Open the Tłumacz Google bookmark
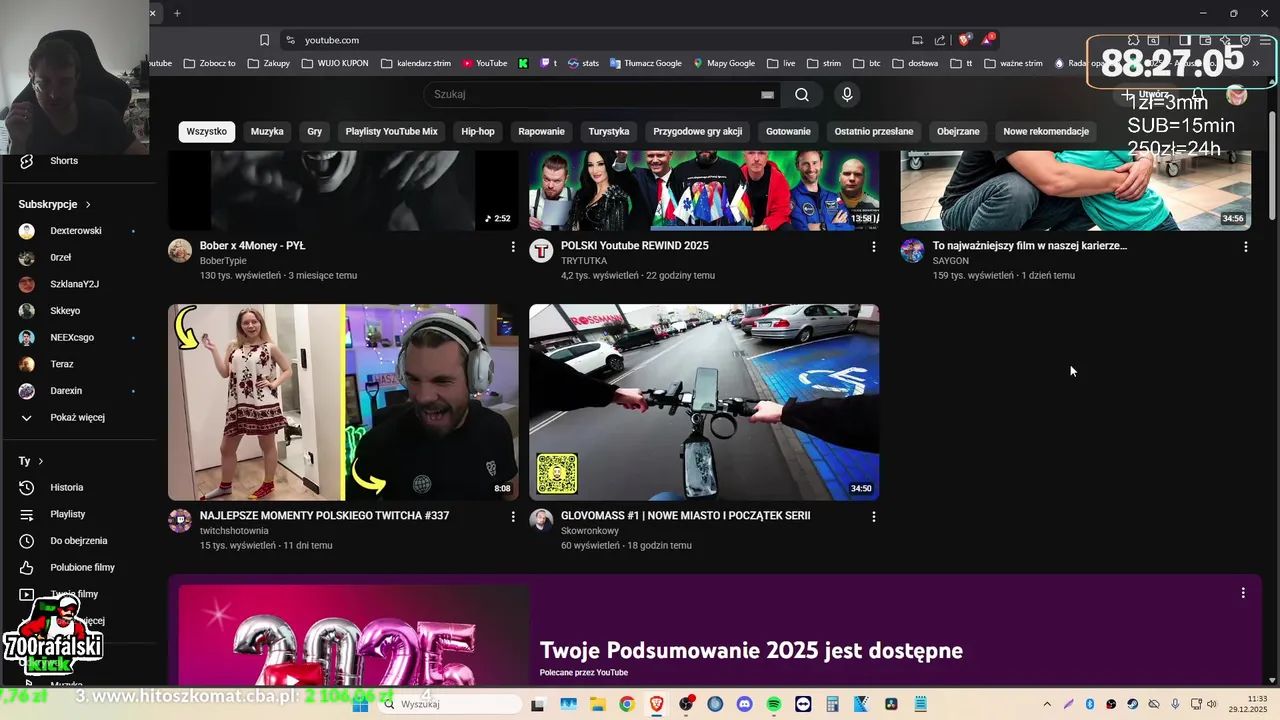 click(644, 63)
